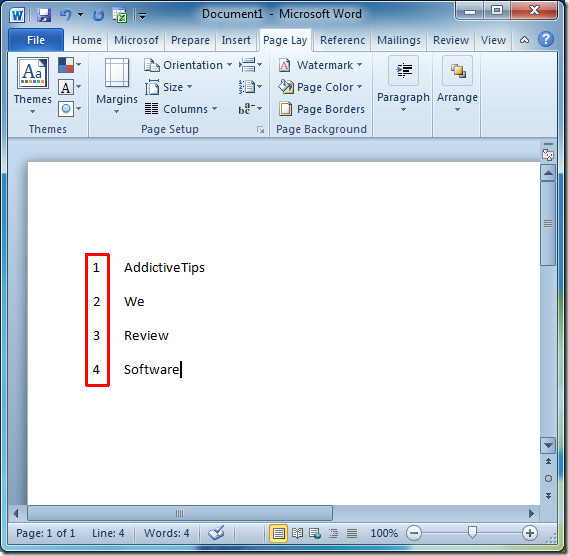
Task: Open the Themes gallery button
Action: (33, 86)
